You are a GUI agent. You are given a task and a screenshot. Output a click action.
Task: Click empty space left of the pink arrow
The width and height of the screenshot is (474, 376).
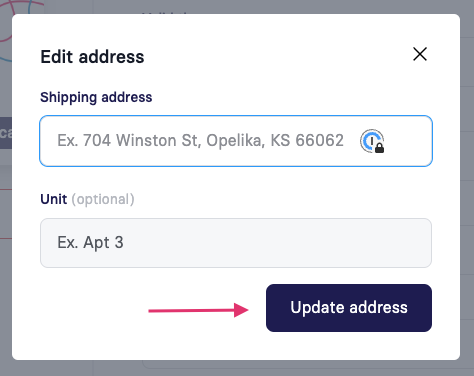pos(93,310)
